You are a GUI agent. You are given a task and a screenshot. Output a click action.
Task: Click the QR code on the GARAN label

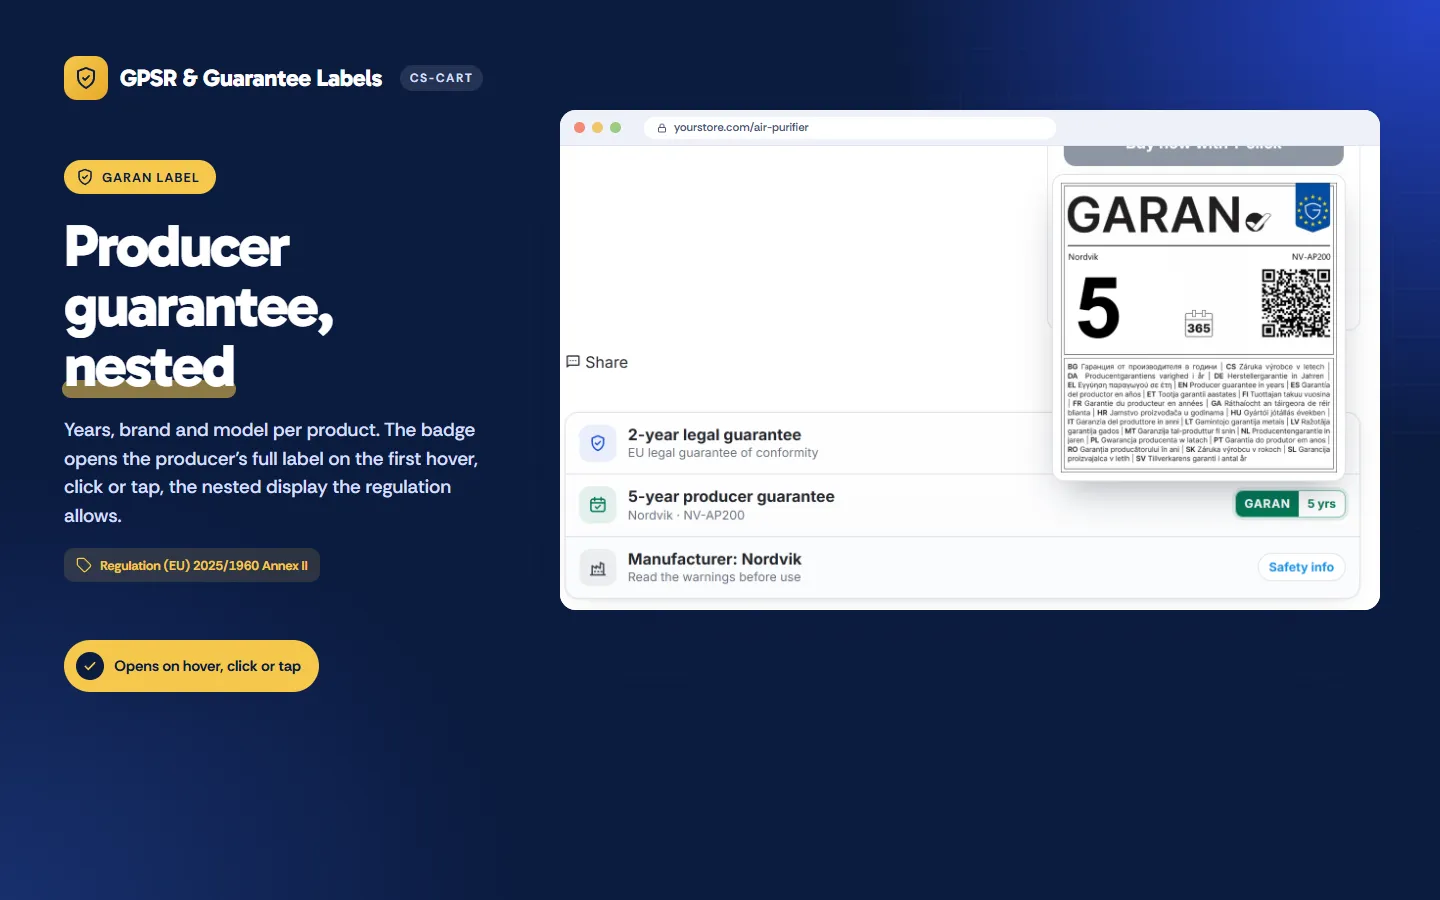point(1296,303)
